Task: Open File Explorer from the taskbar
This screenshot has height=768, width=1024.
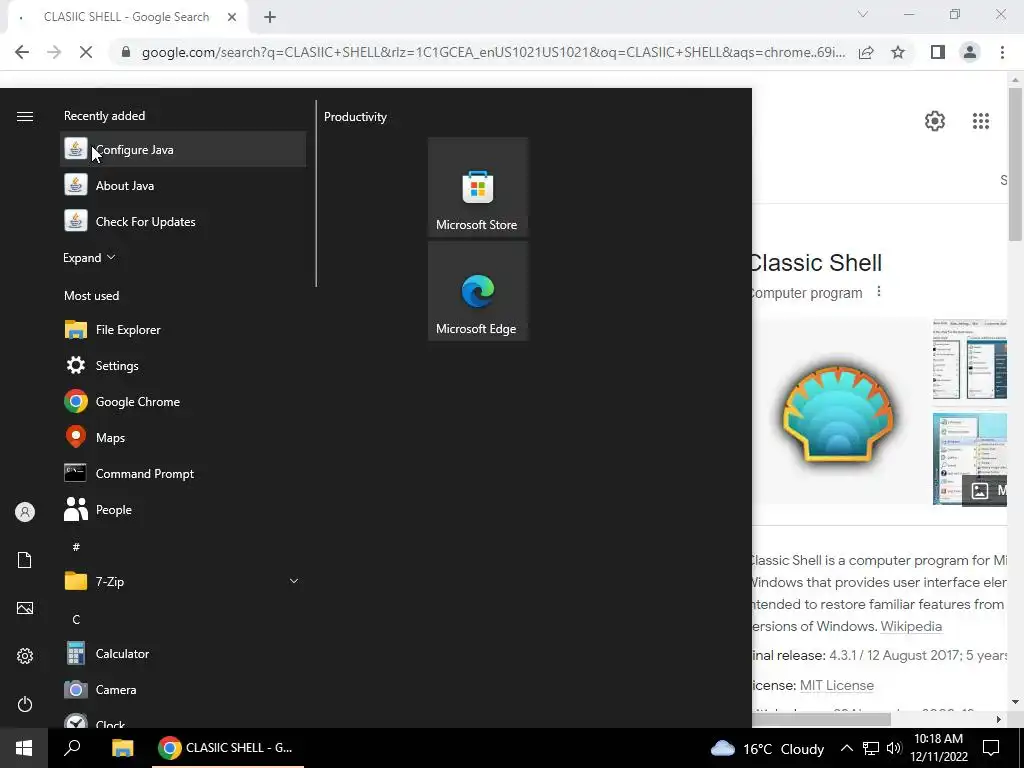Action: [122, 748]
